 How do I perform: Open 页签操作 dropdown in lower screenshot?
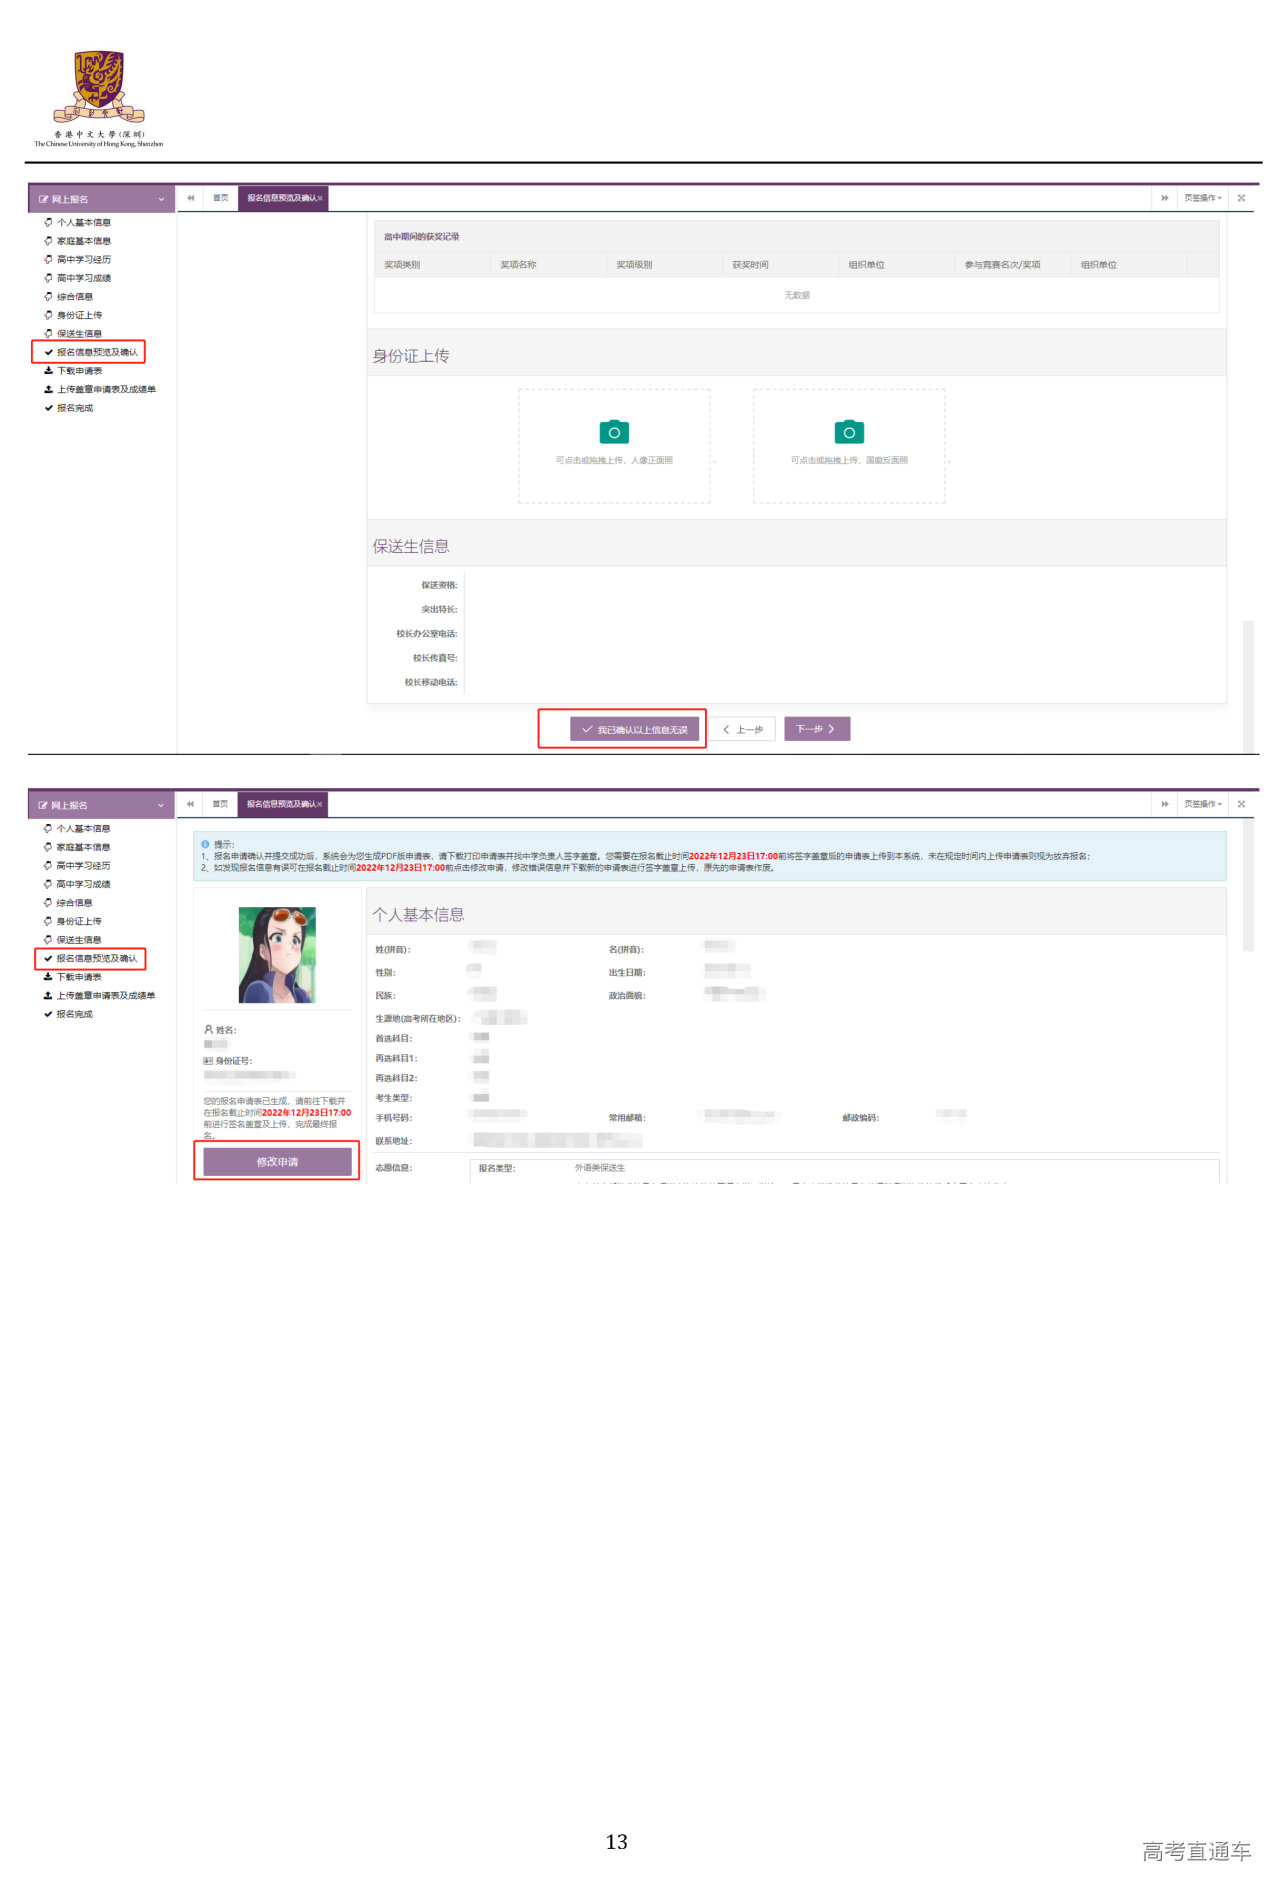(1202, 804)
